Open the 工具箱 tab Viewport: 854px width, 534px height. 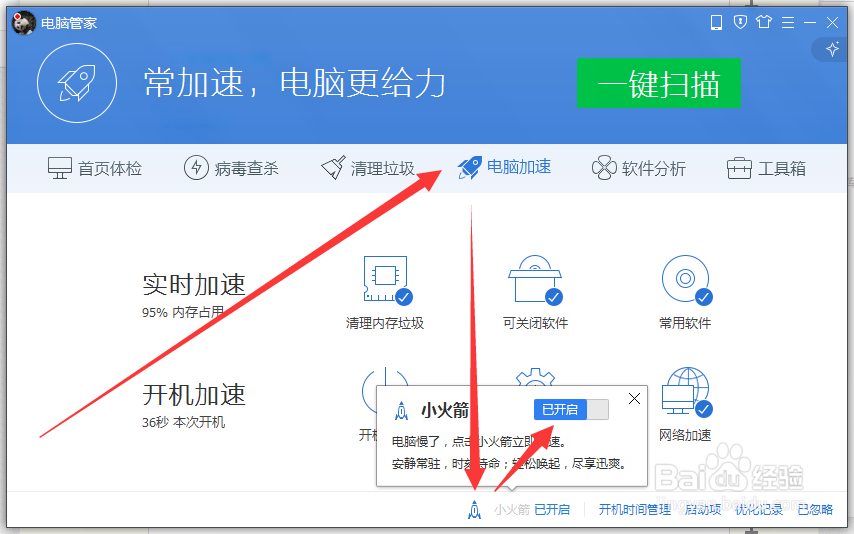point(766,168)
